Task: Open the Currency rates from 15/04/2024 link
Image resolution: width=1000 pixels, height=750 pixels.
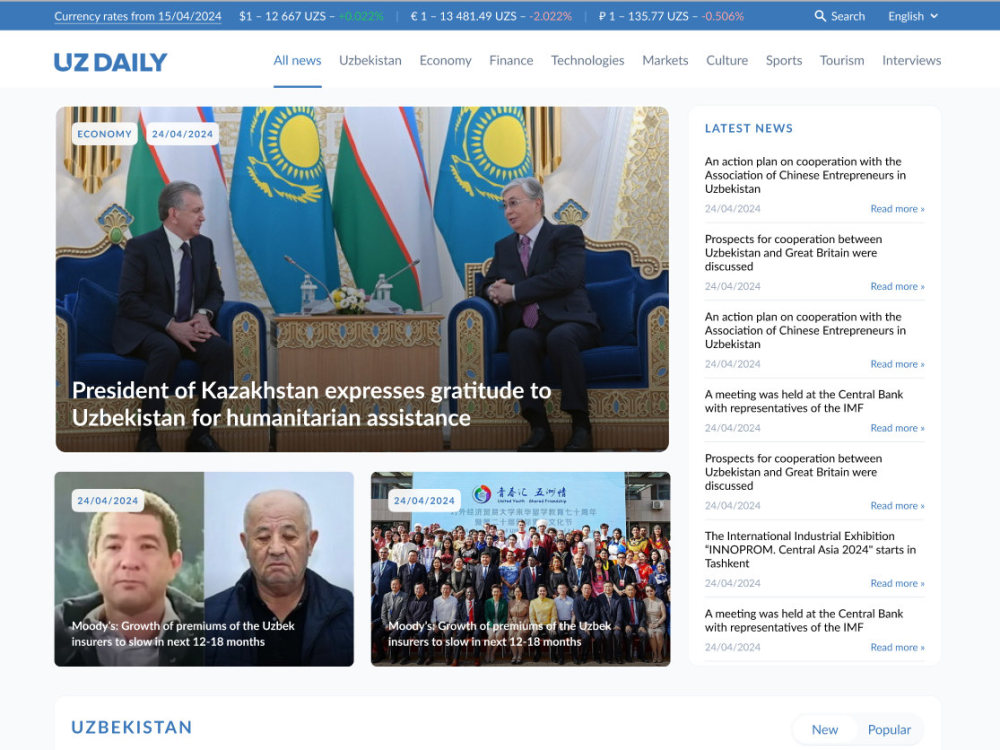Action: pos(138,16)
